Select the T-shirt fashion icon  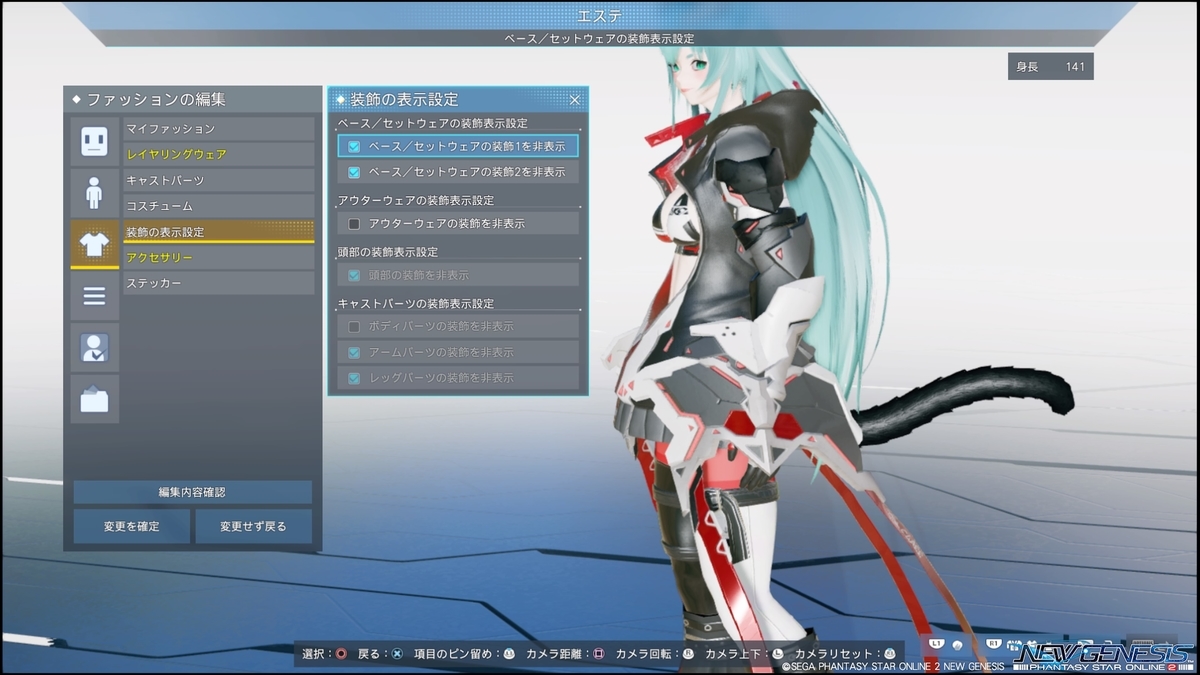point(95,245)
